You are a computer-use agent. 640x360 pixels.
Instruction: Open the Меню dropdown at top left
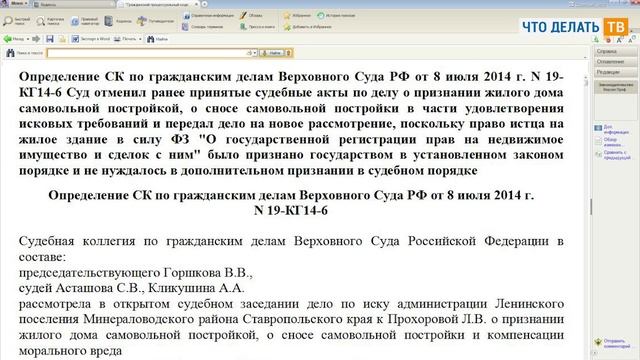(15, 4)
